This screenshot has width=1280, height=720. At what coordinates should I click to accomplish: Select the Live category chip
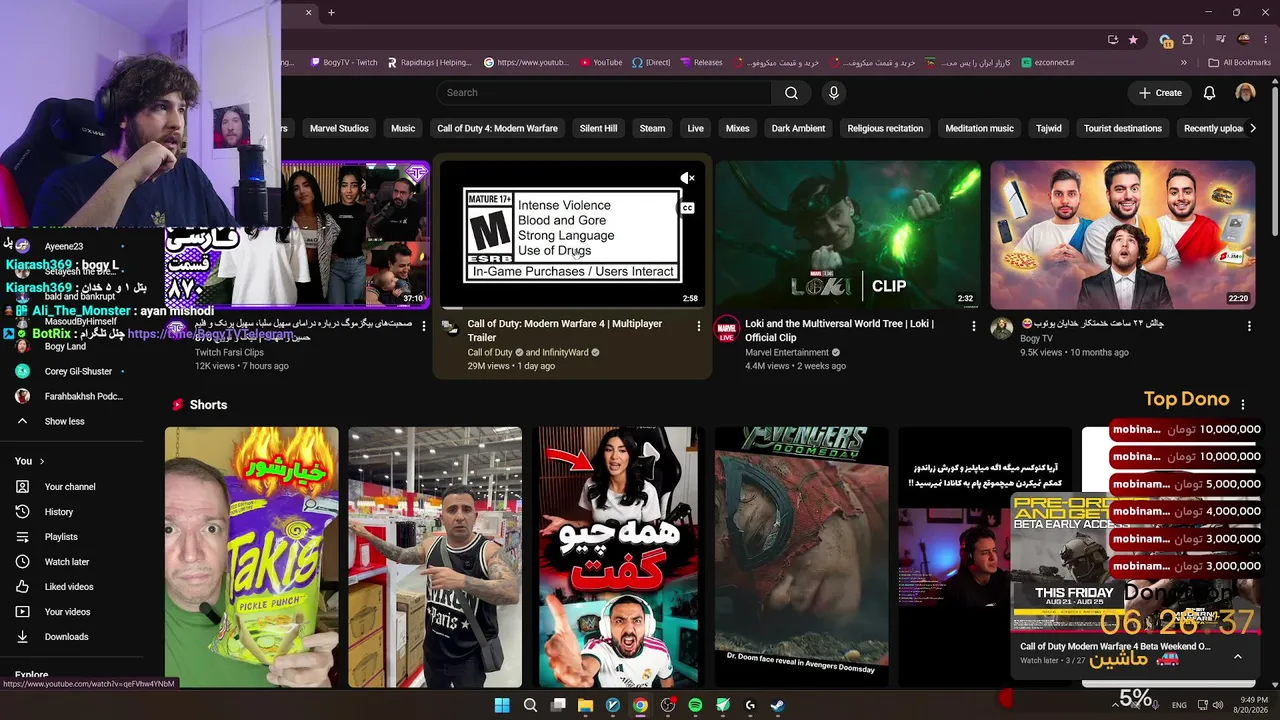[695, 128]
